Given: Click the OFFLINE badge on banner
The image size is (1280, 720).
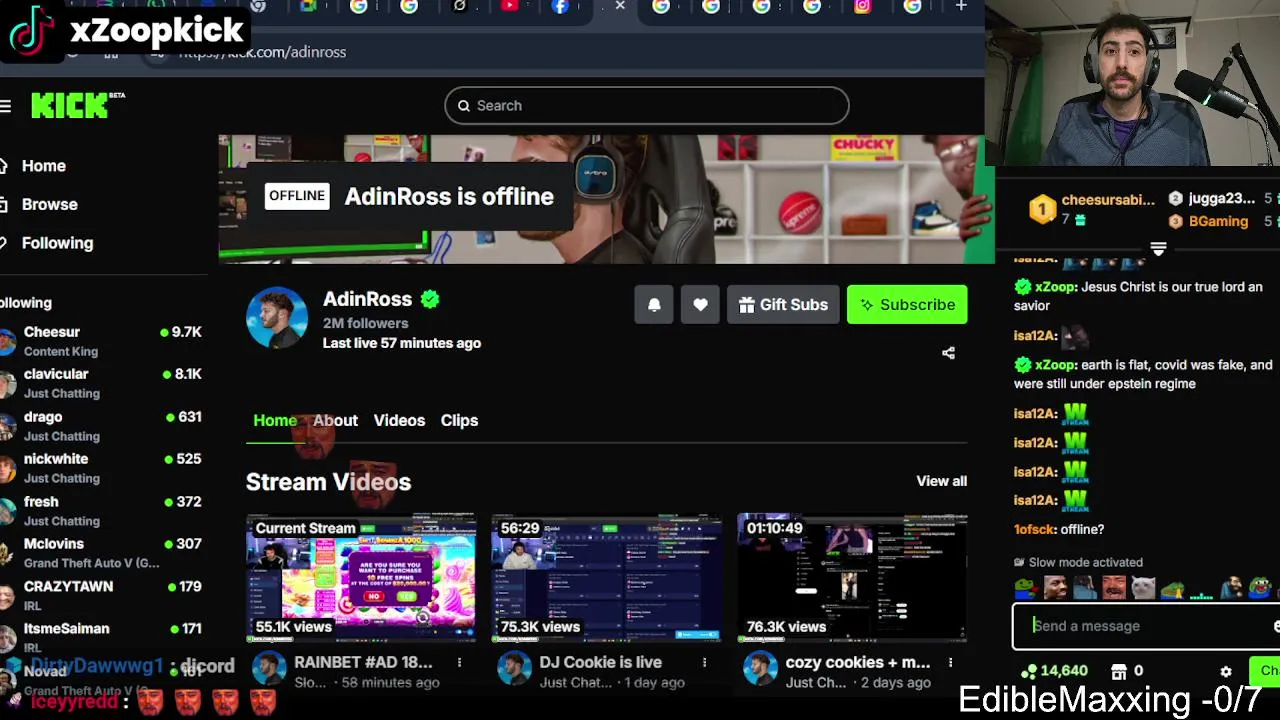Looking at the screenshot, I should tap(297, 196).
